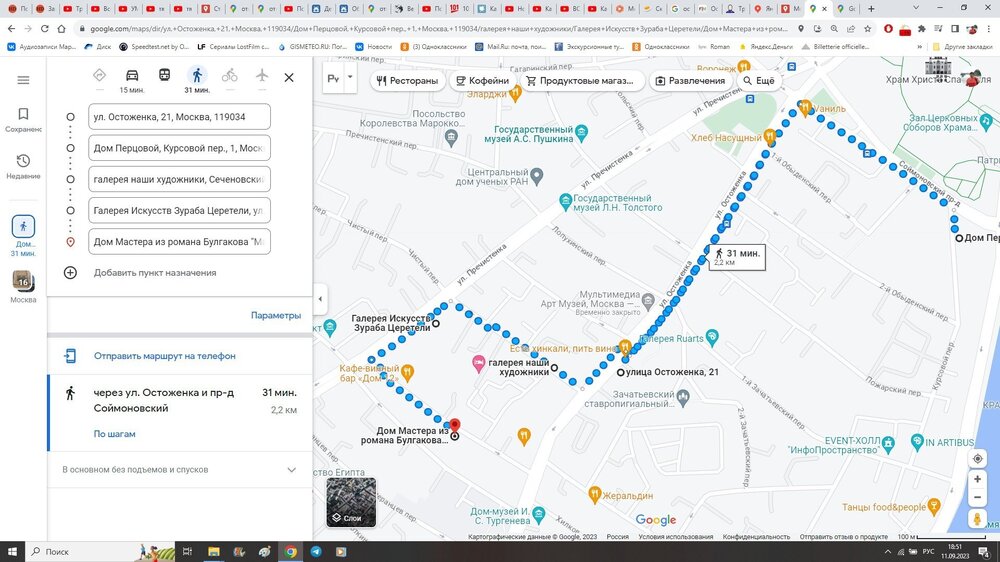Show more bookmarks chevron

920,47
